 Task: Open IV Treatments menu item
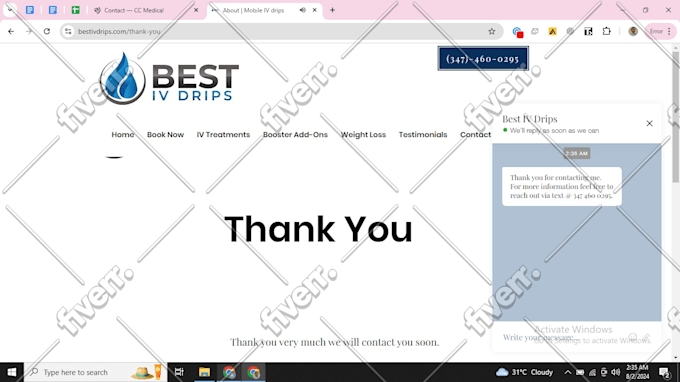[223, 135]
